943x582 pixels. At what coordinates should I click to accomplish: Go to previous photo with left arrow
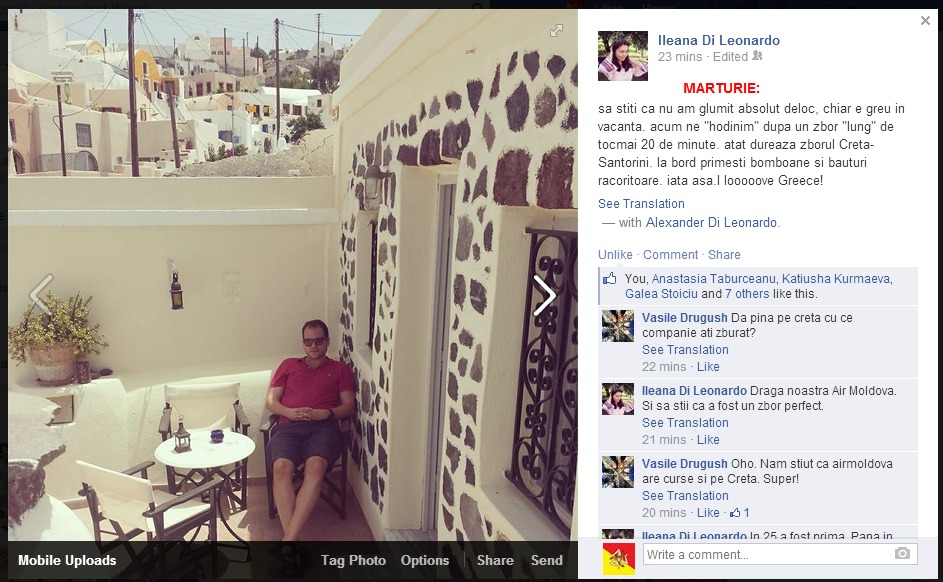[x=41, y=295]
